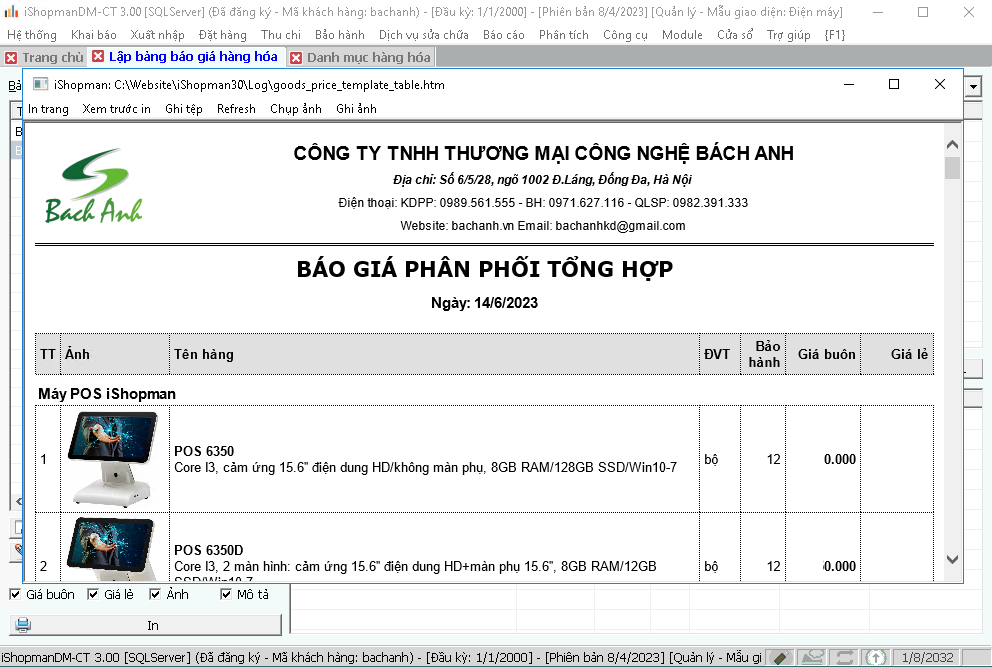Switch to the Trang chủ tab

pos(53,58)
